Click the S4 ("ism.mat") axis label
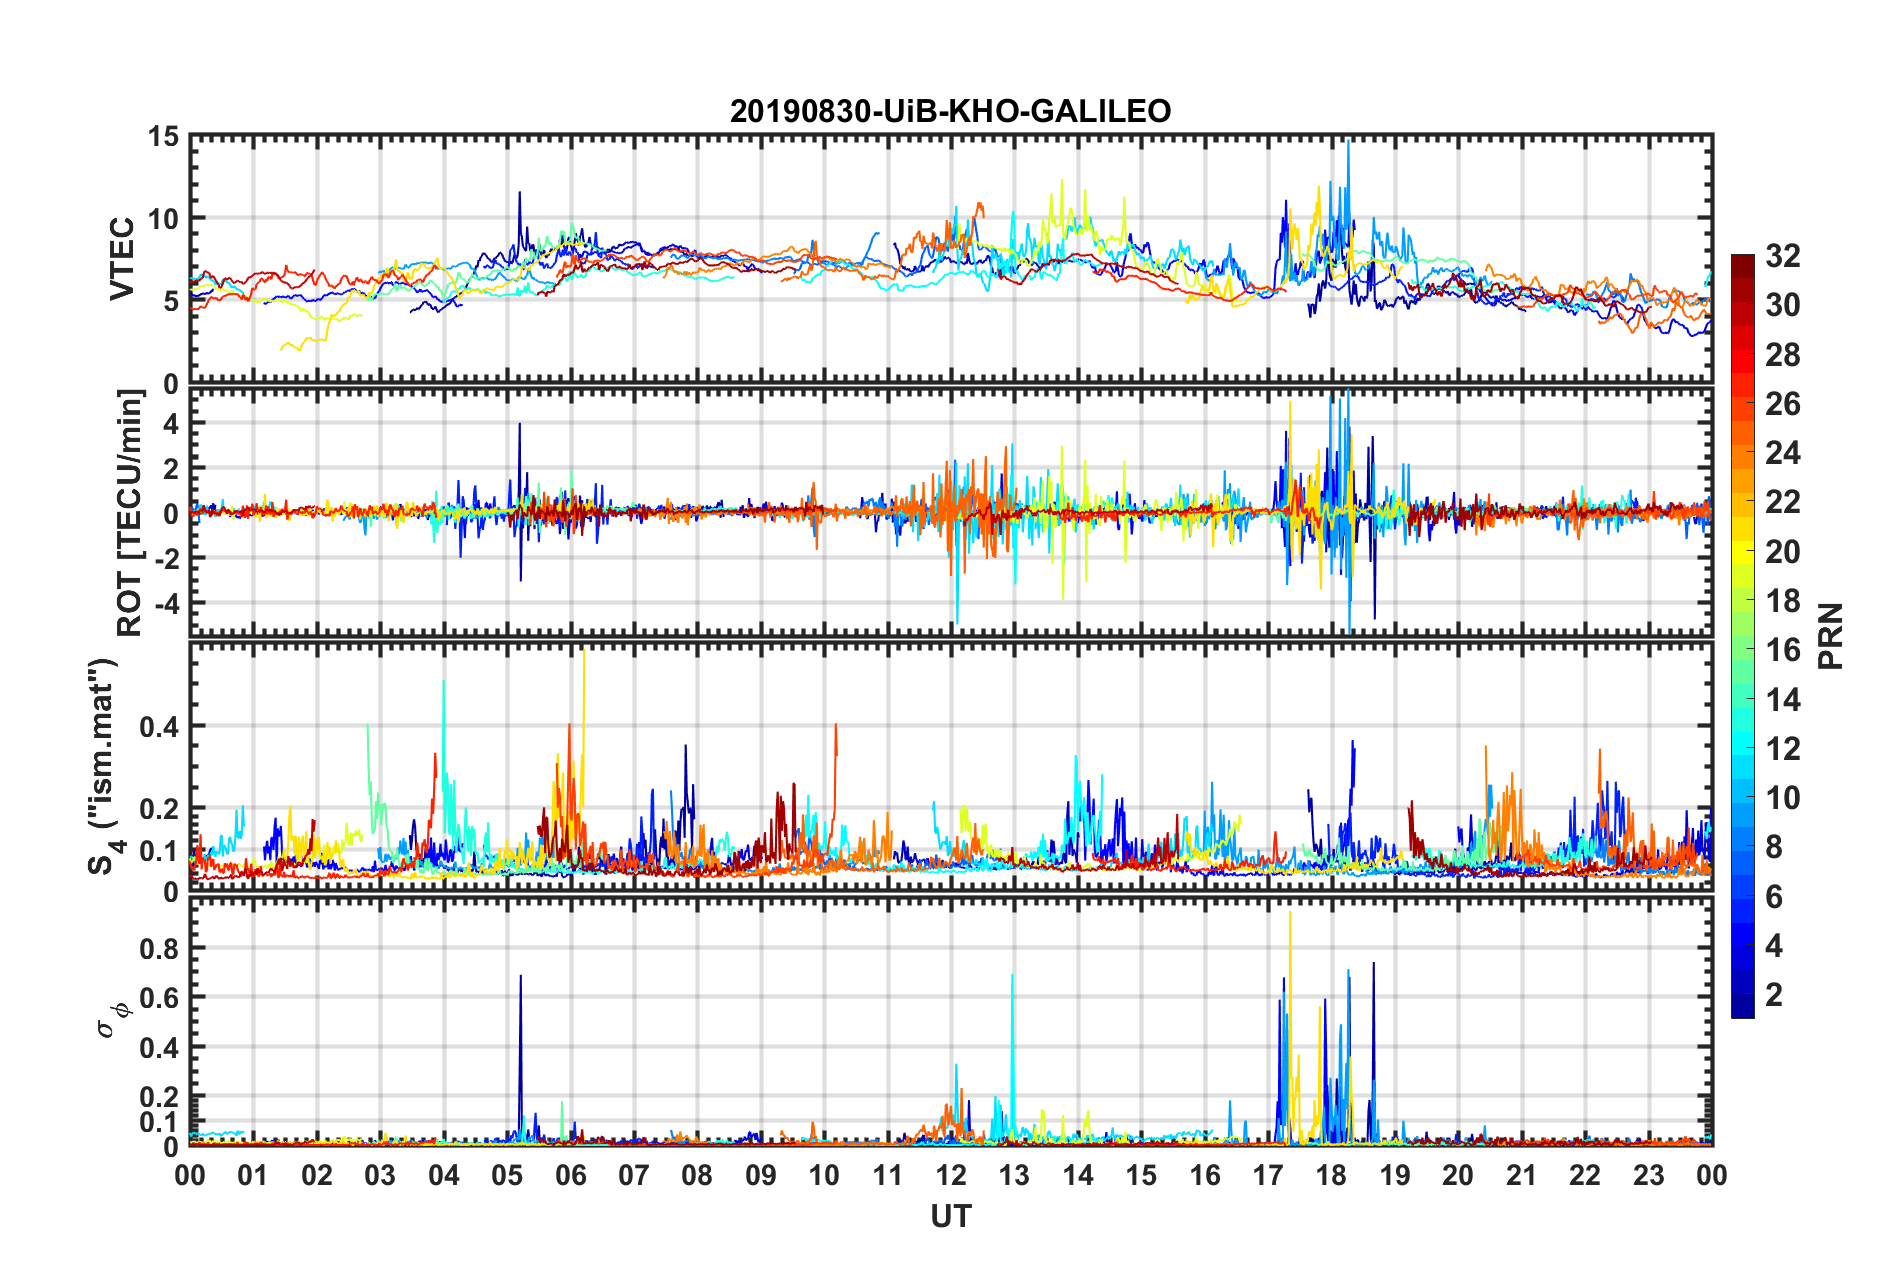The image size is (1902, 1272). (x=104, y=766)
